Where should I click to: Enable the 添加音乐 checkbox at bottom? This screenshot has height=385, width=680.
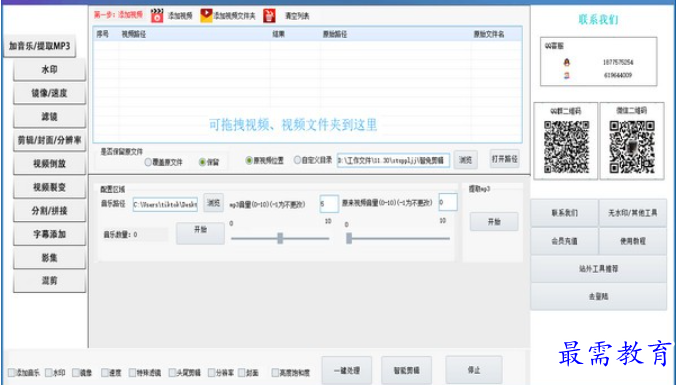pos(12,372)
